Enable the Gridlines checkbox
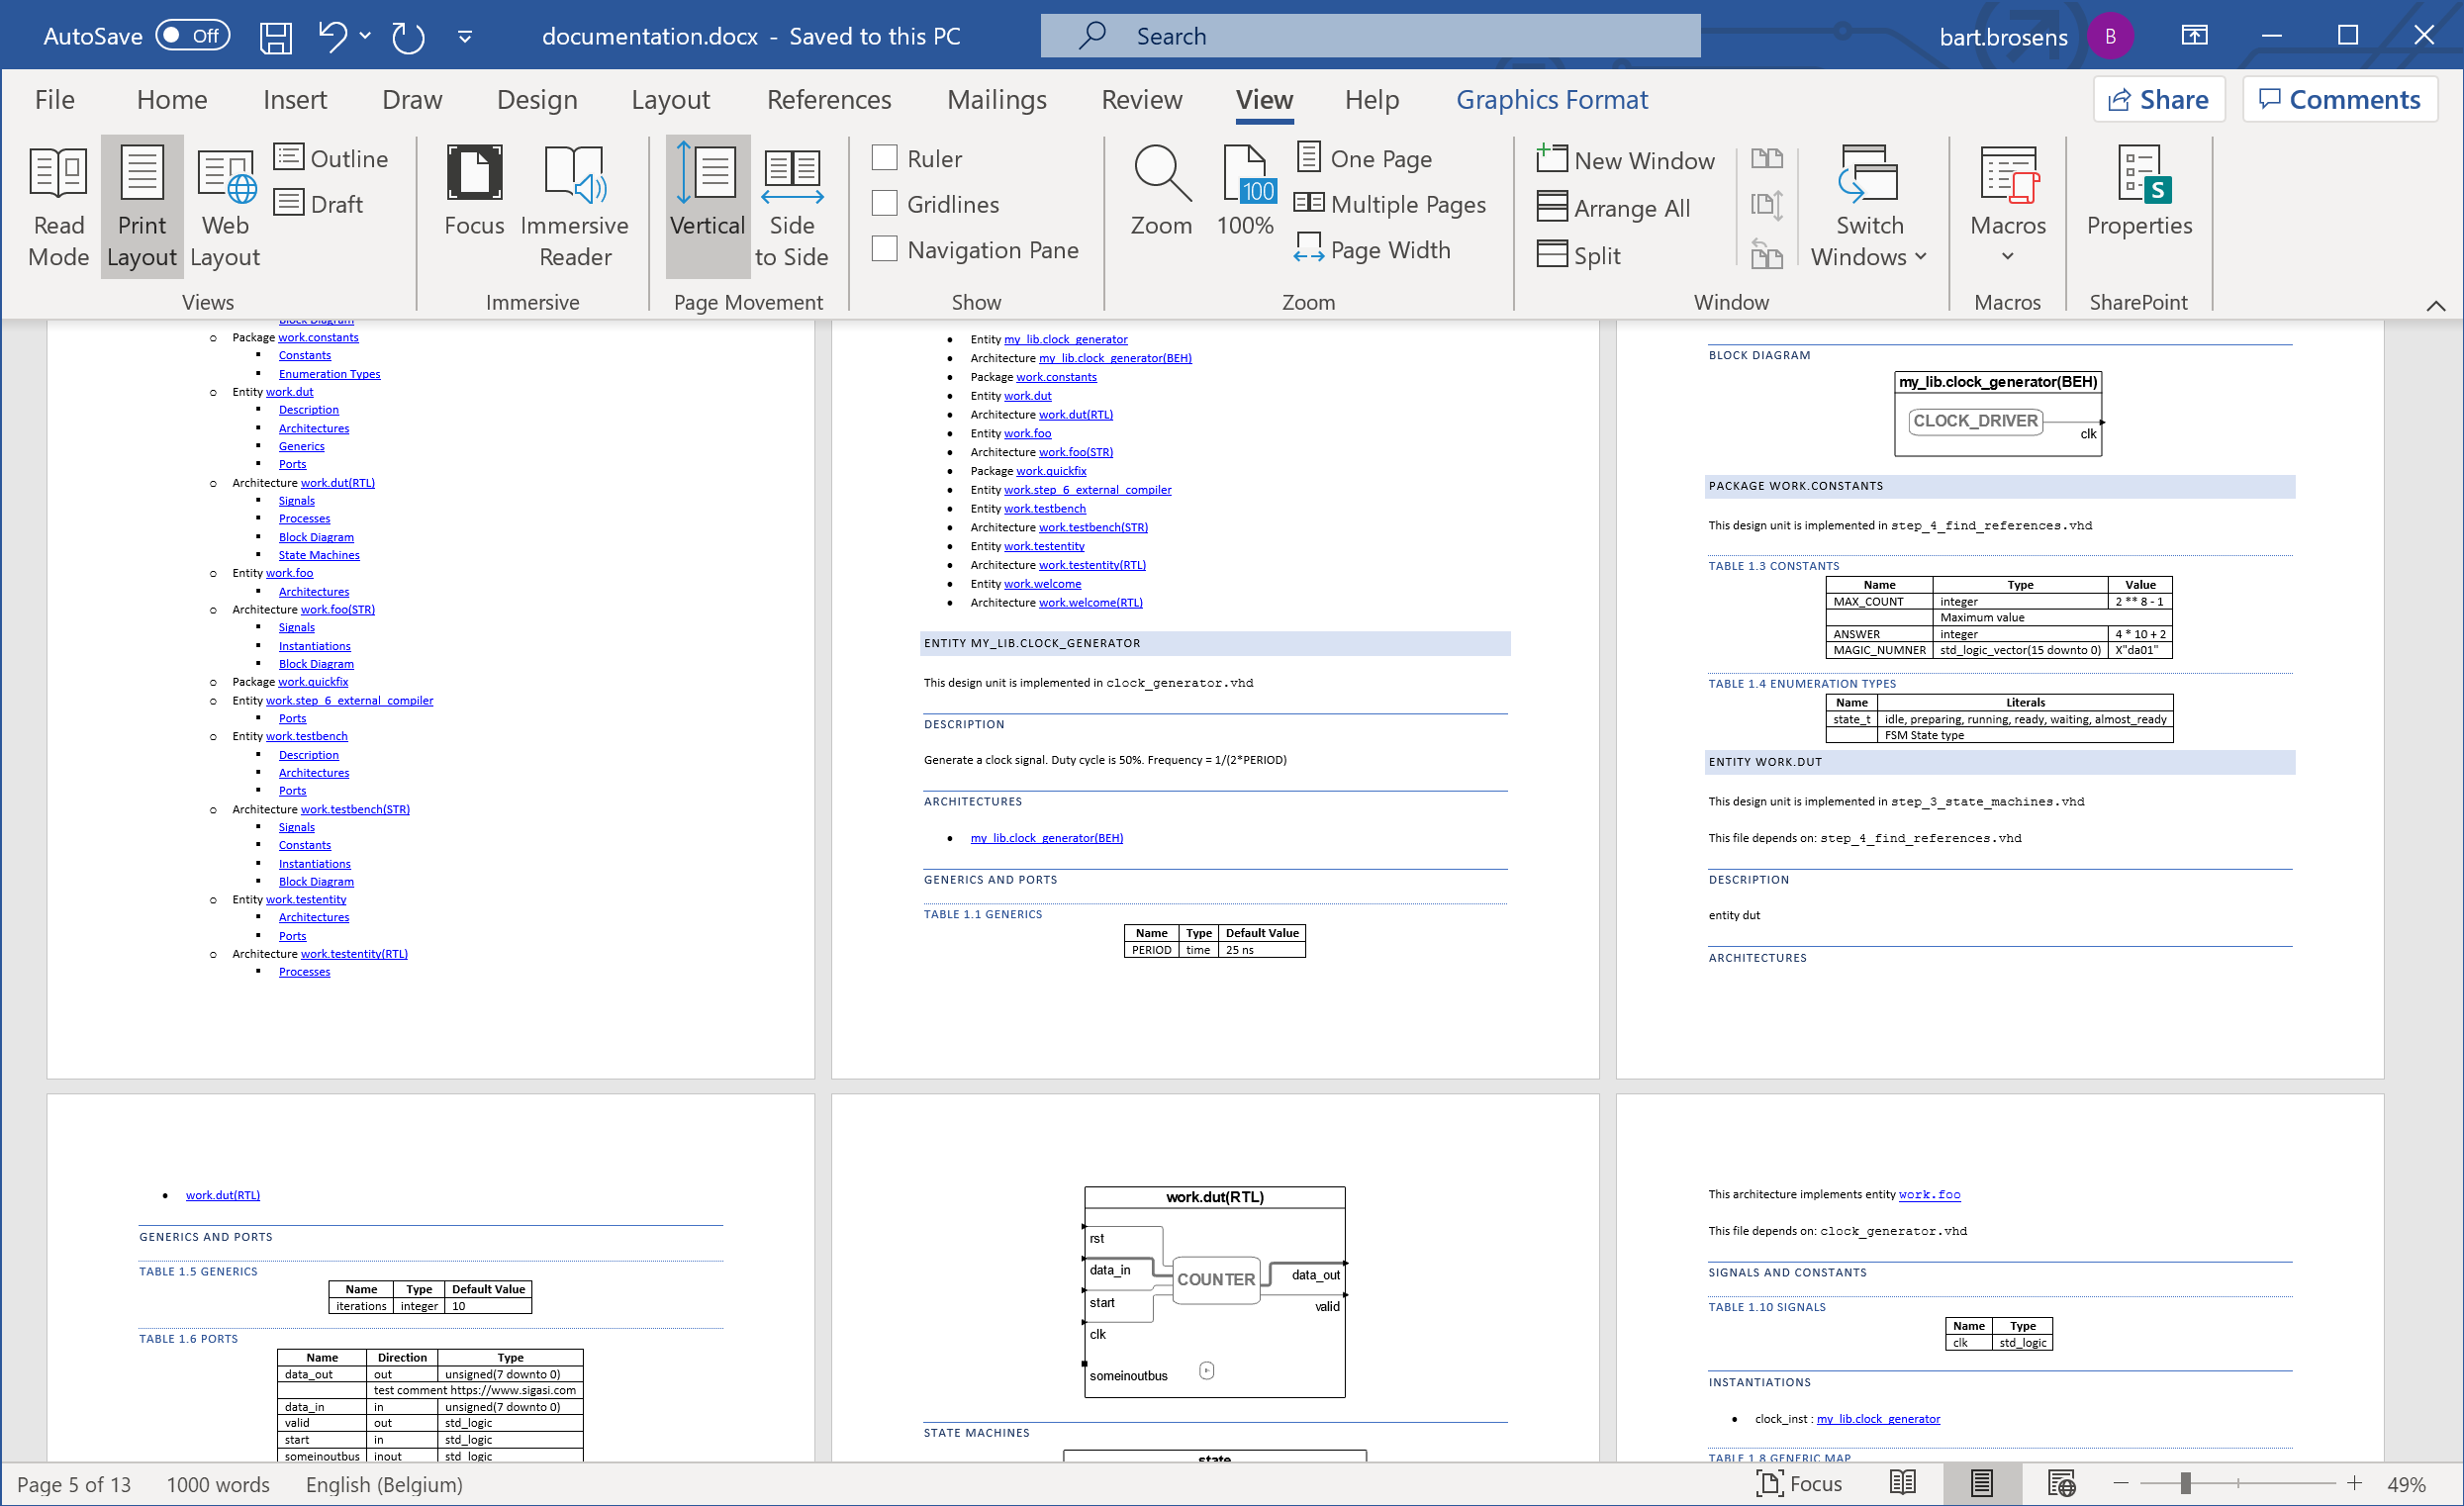 pyautogui.click(x=884, y=204)
